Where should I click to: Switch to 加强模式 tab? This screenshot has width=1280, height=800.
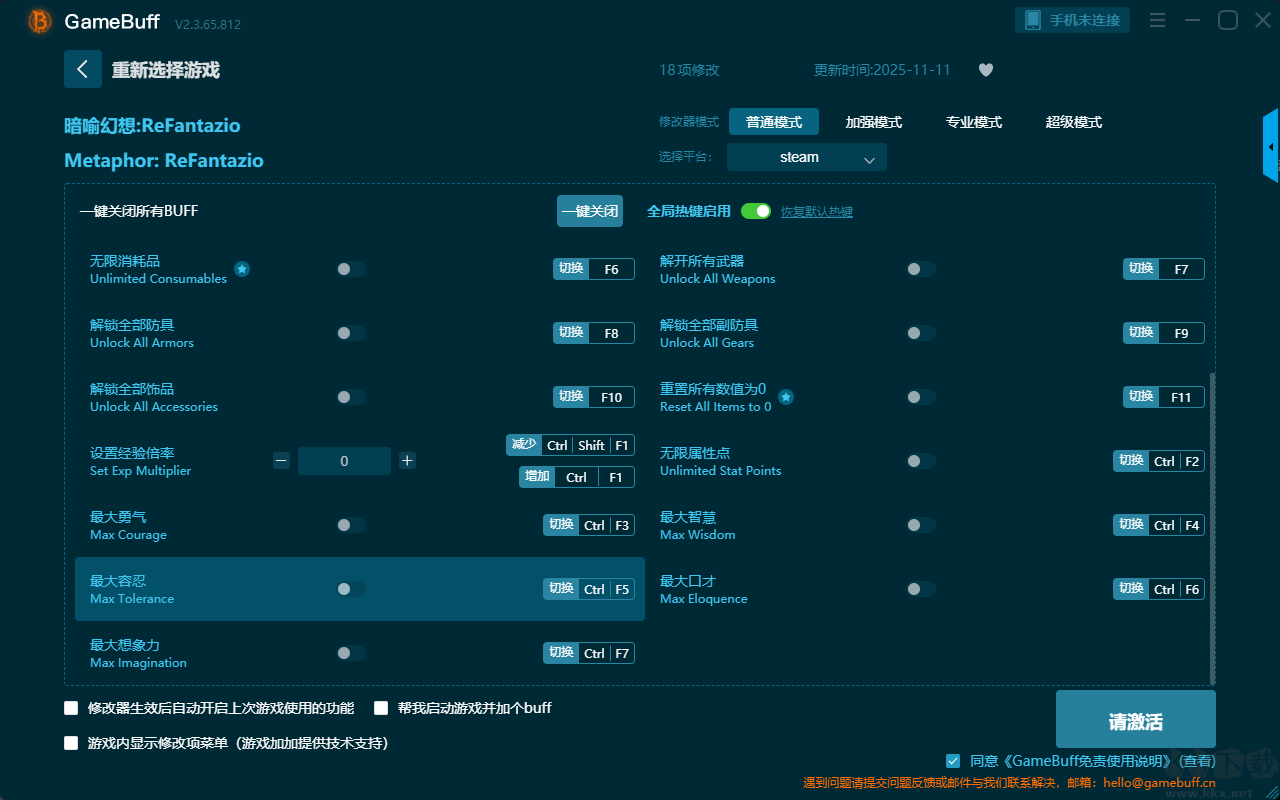tap(874, 122)
